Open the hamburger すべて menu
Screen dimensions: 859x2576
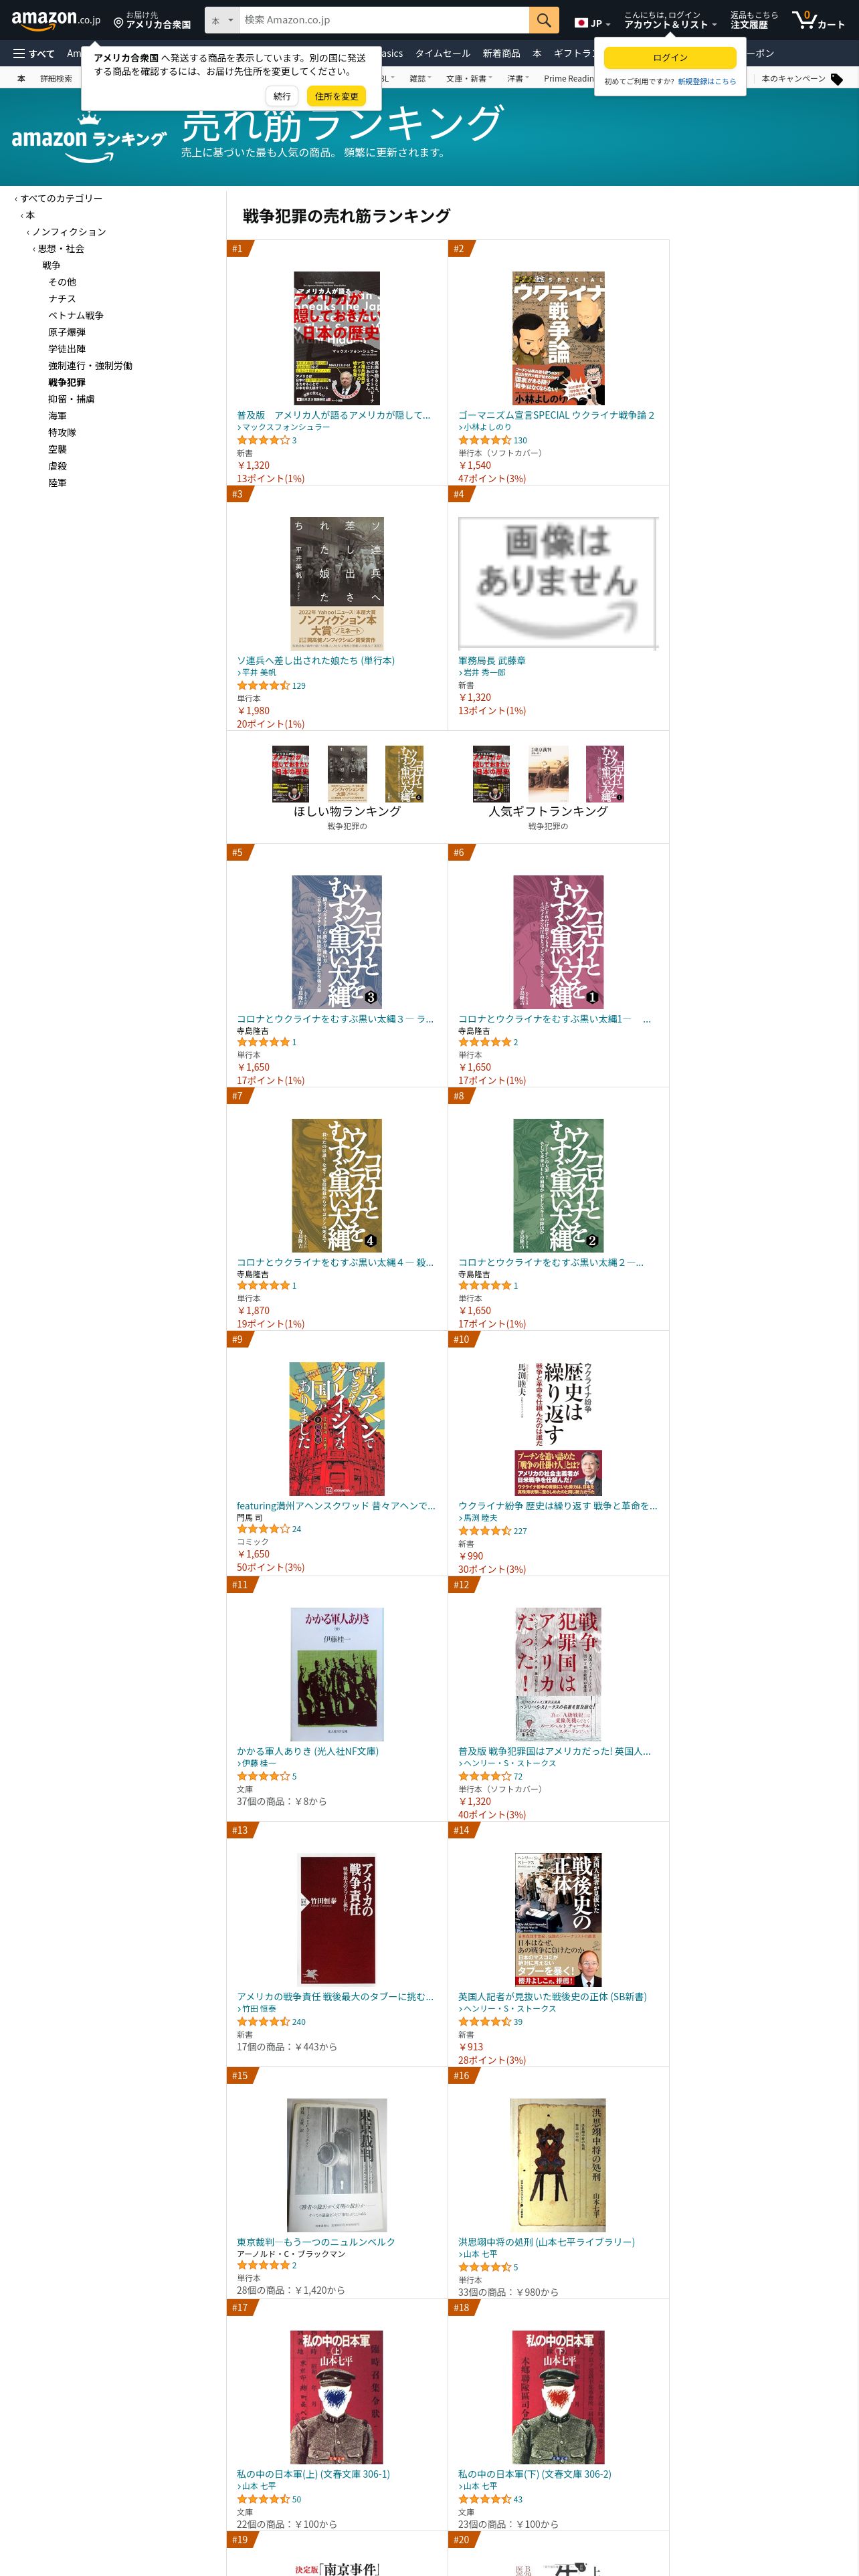tap(34, 54)
